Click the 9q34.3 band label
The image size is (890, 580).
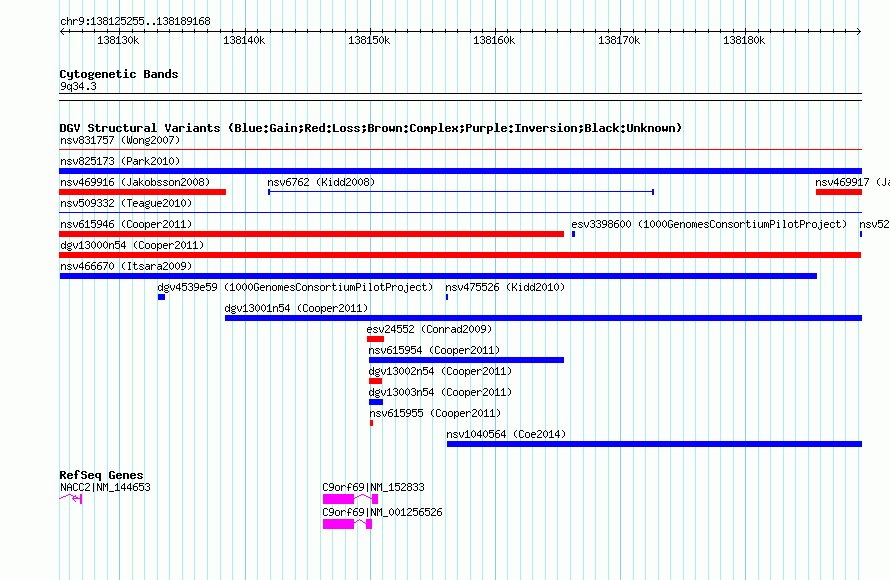(x=78, y=86)
